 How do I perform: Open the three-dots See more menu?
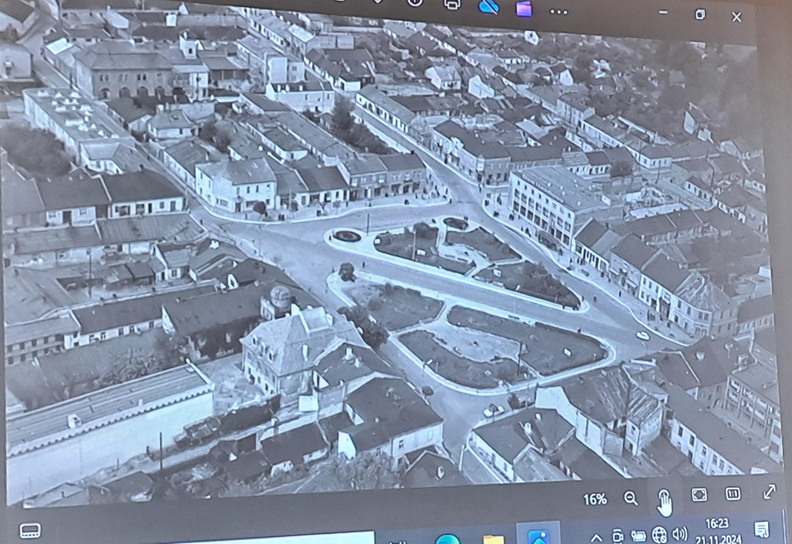click(x=559, y=12)
